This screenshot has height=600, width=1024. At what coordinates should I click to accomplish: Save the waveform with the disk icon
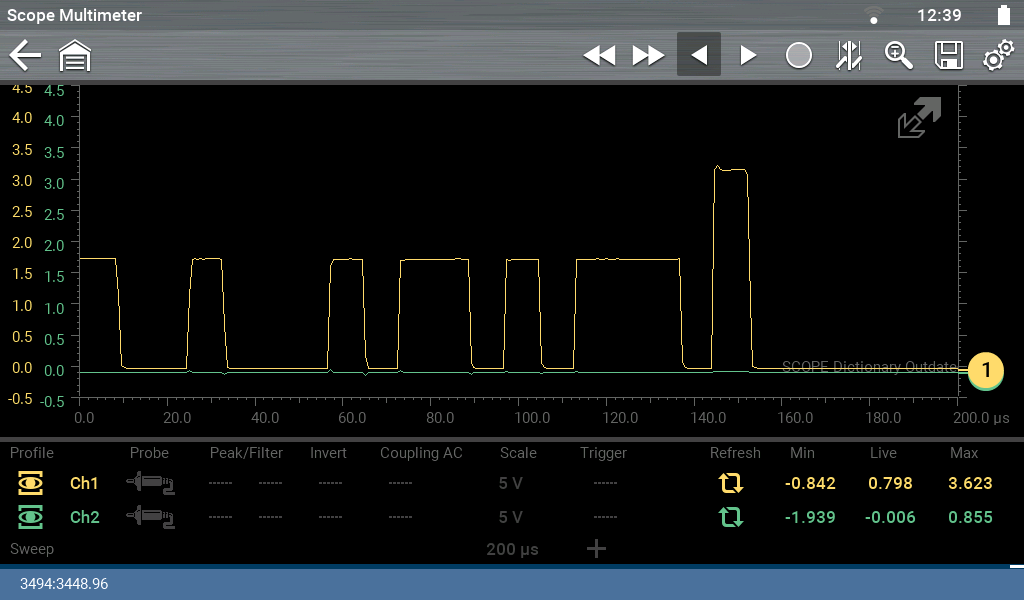(948, 56)
